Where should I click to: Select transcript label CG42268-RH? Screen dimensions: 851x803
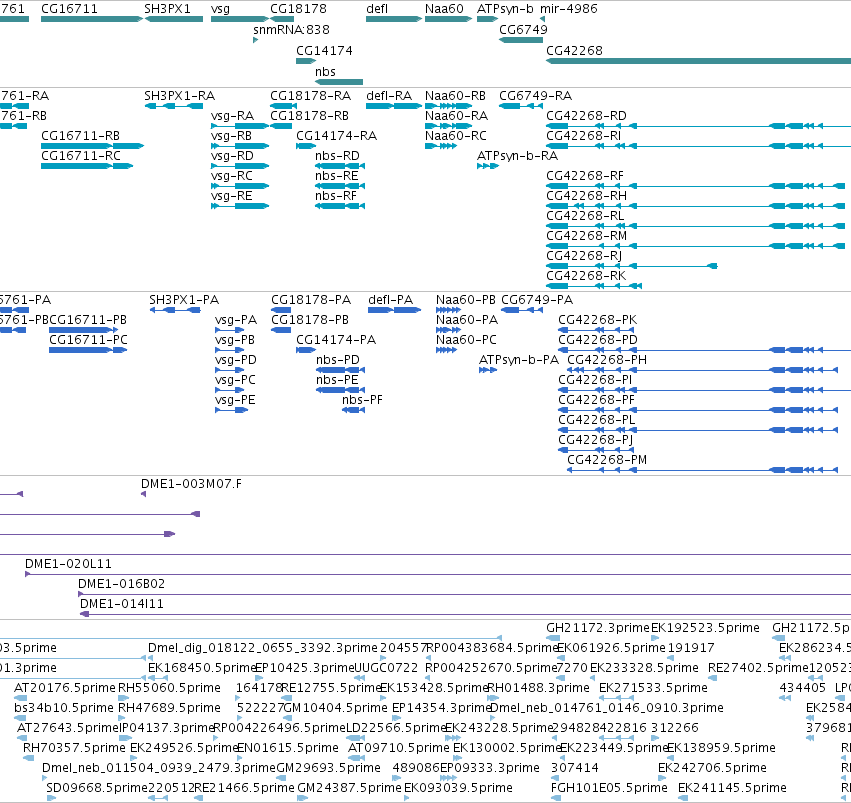click(586, 196)
